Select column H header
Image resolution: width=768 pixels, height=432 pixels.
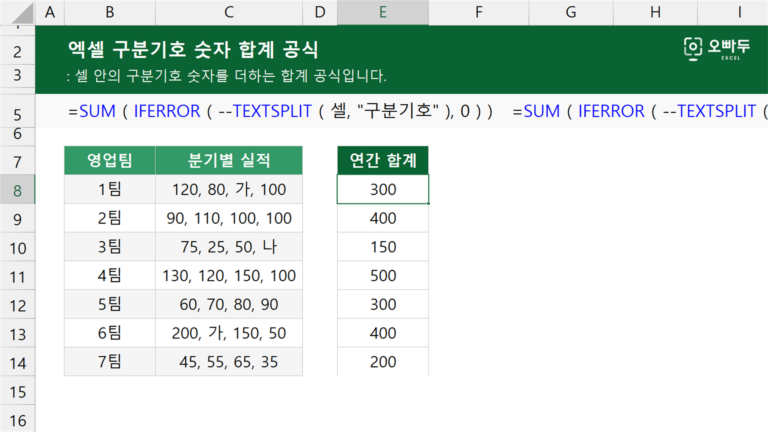point(655,12)
